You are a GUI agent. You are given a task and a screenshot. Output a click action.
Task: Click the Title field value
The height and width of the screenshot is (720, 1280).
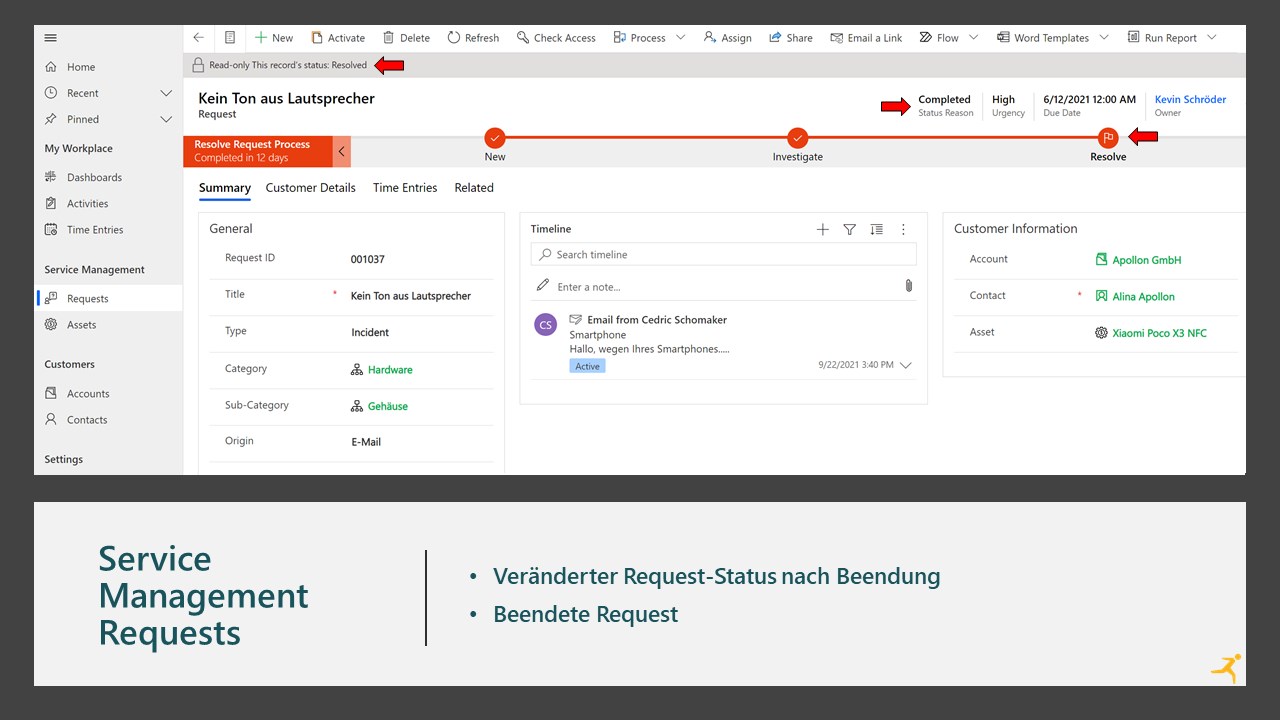point(411,296)
